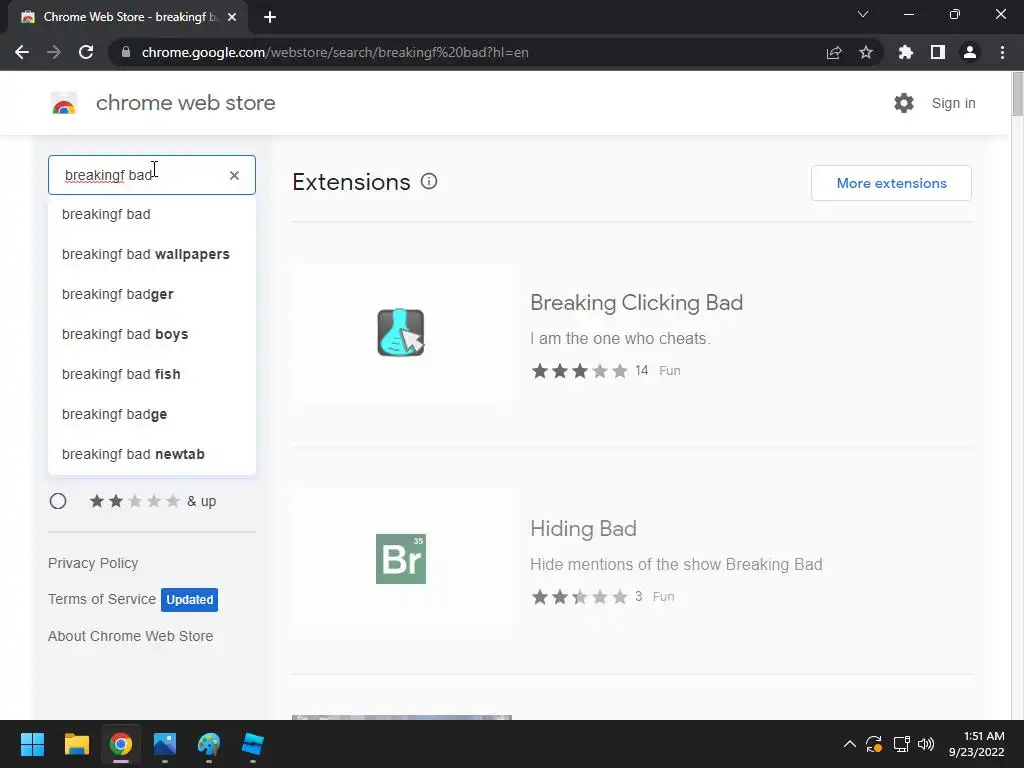1024x768 pixels.
Task: Open Breaking Clicking Bad flask icon
Action: pyautogui.click(x=401, y=332)
